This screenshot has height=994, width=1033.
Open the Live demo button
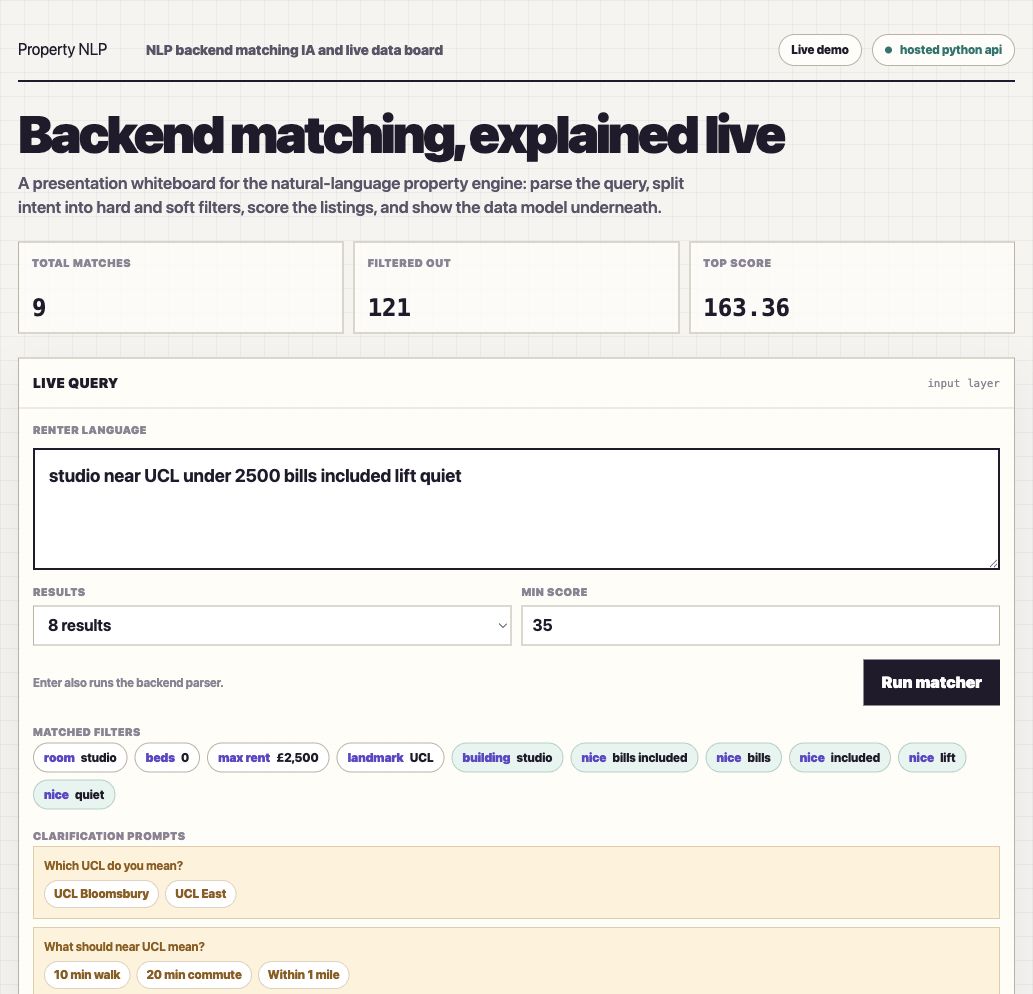(x=820, y=50)
